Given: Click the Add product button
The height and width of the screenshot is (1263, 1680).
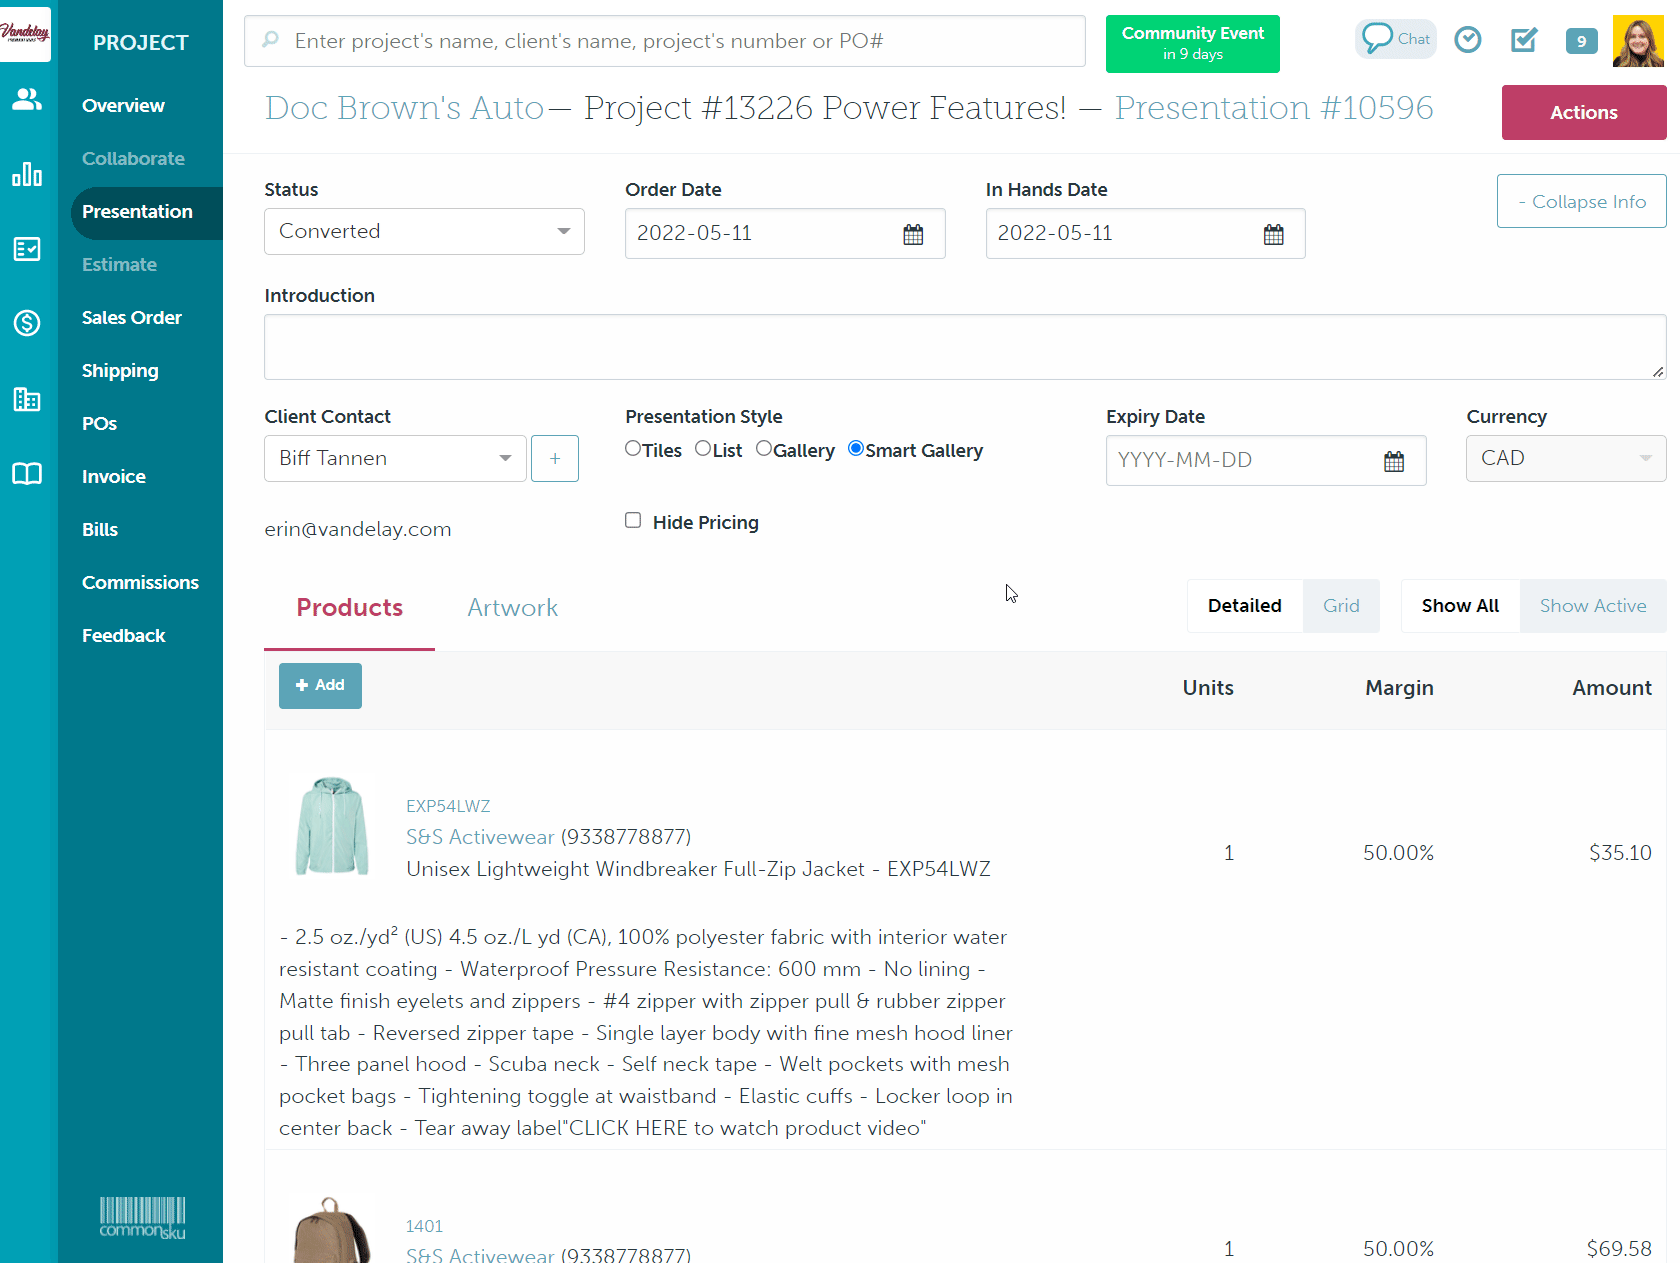Looking at the screenshot, I should click(x=320, y=686).
